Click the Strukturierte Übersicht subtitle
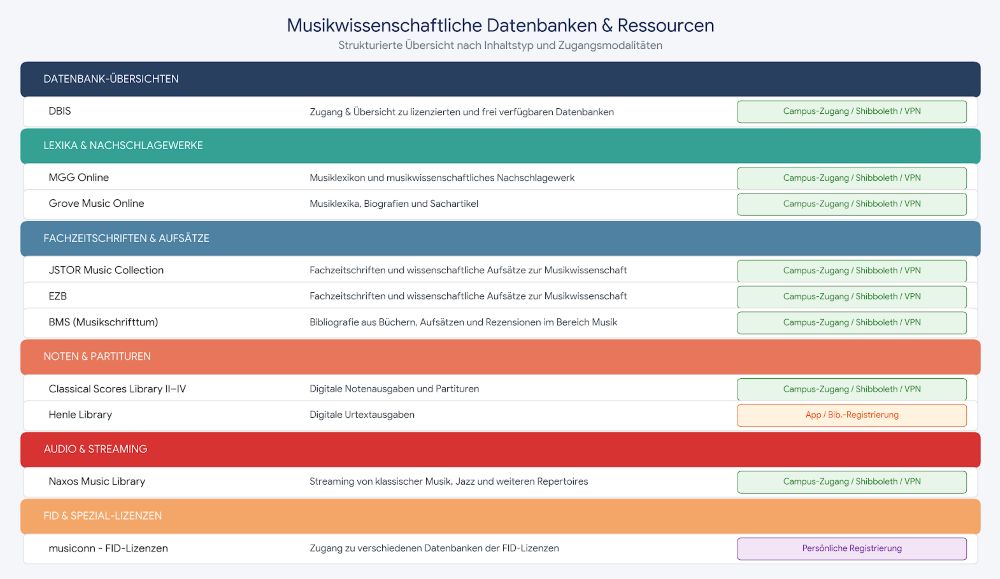The width and height of the screenshot is (1000, 579). [500, 45]
